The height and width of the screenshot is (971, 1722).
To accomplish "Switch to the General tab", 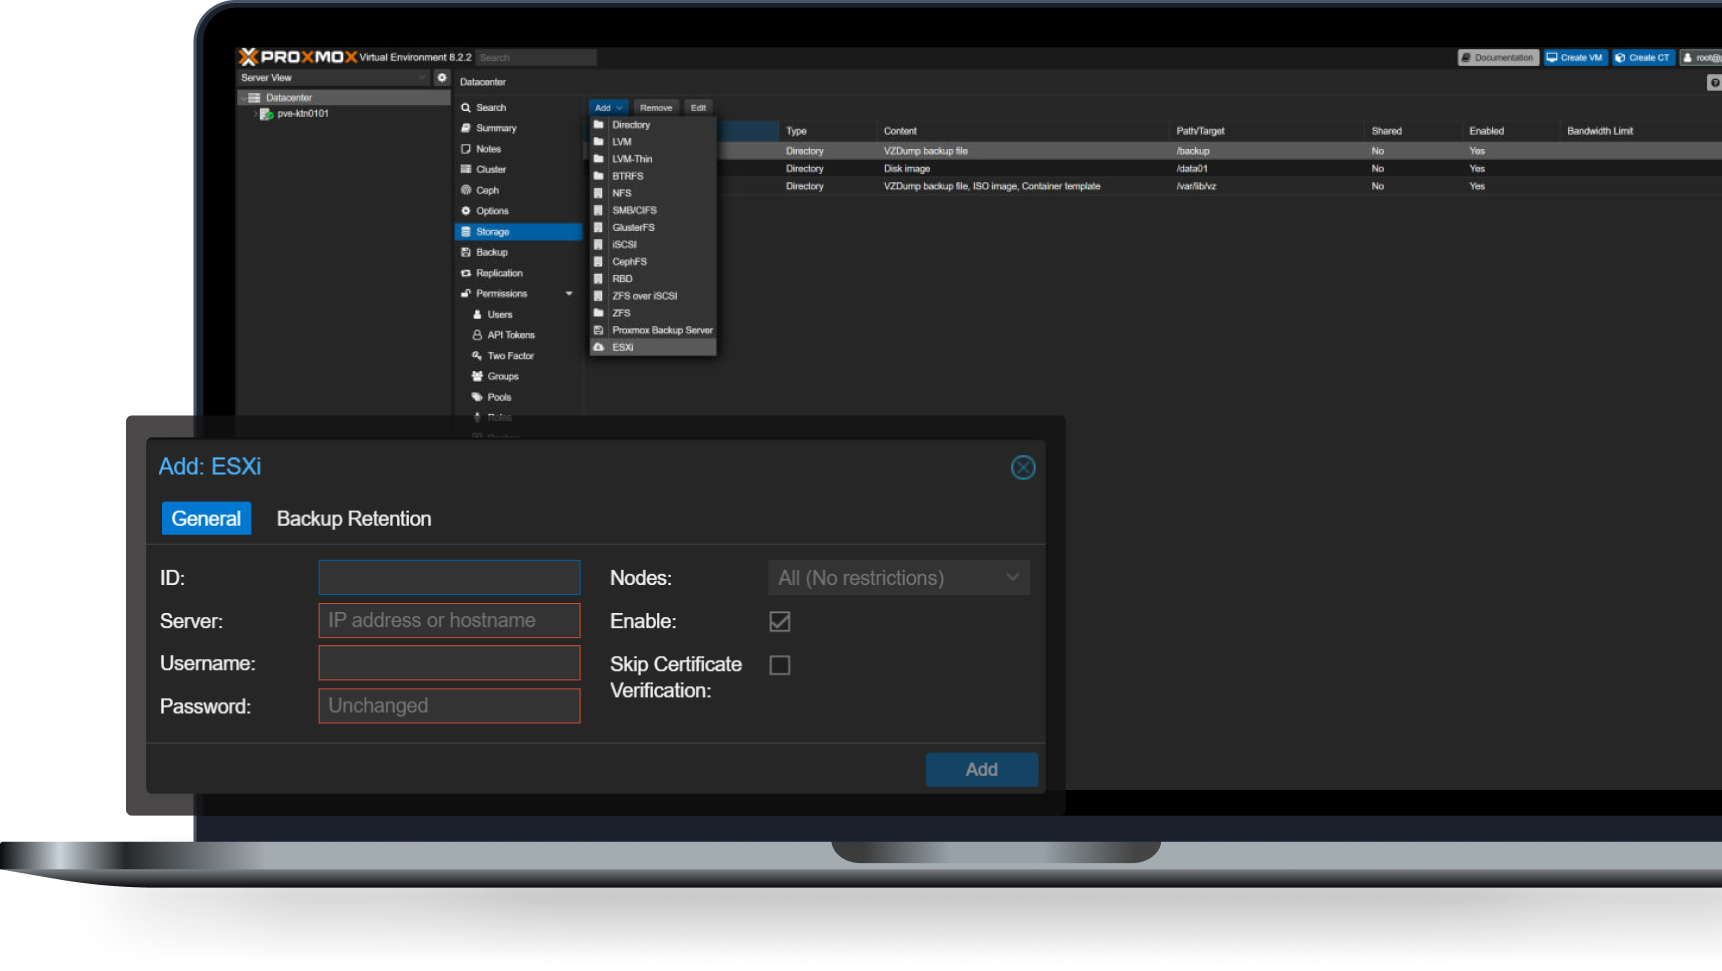I will (206, 519).
